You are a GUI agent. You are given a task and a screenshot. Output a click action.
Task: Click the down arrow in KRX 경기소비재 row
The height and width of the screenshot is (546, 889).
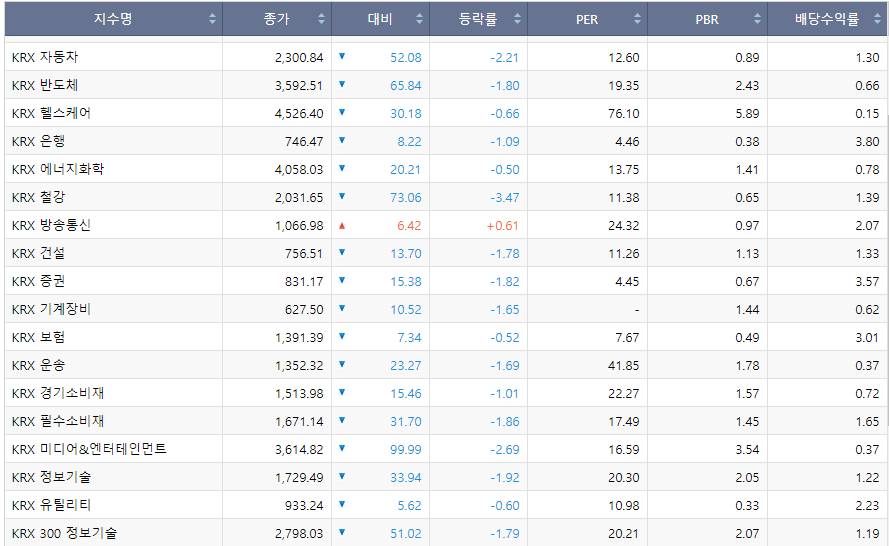(x=342, y=392)
